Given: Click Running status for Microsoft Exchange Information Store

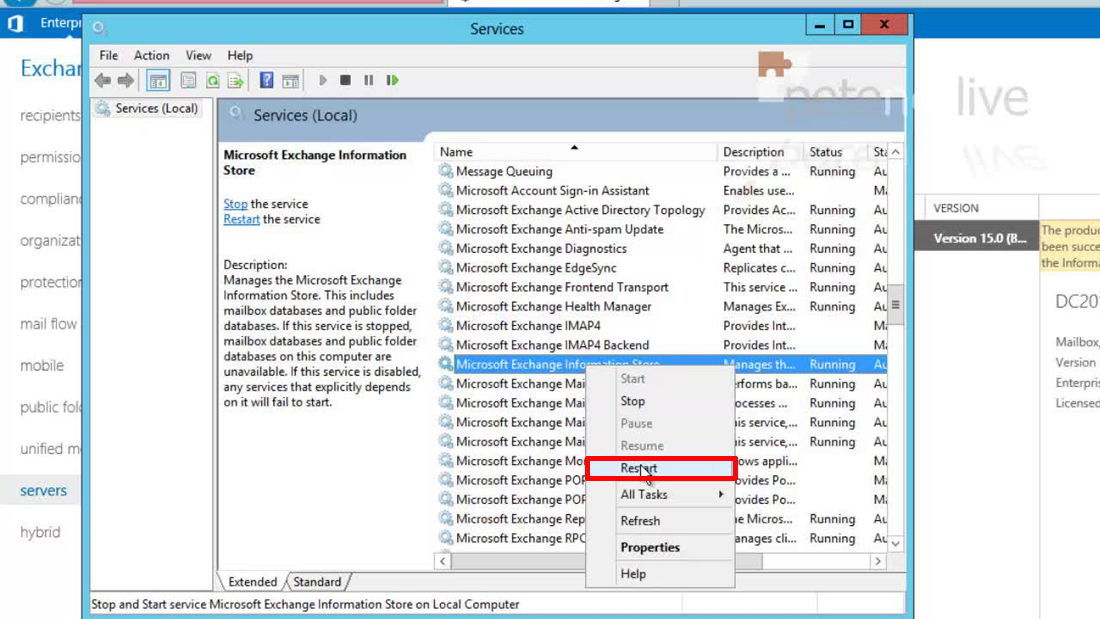Looking at the screenshot, I should tap(832, 364).
